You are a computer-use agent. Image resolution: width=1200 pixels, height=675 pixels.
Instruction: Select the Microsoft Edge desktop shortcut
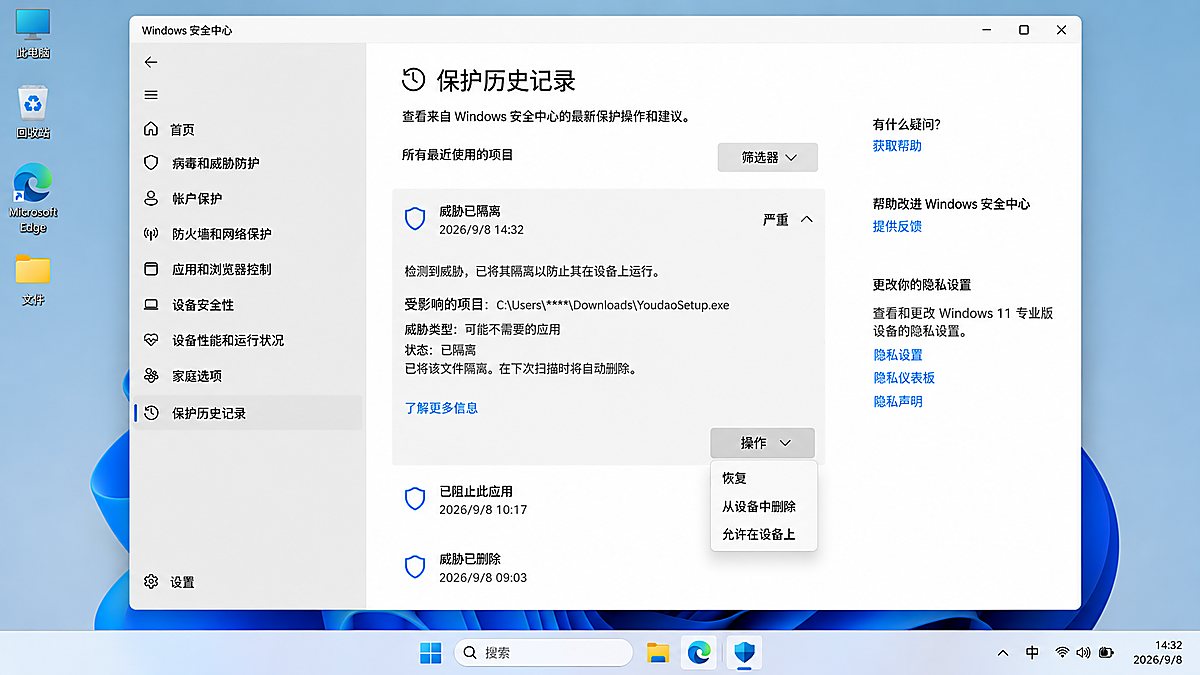coord(33,199)
